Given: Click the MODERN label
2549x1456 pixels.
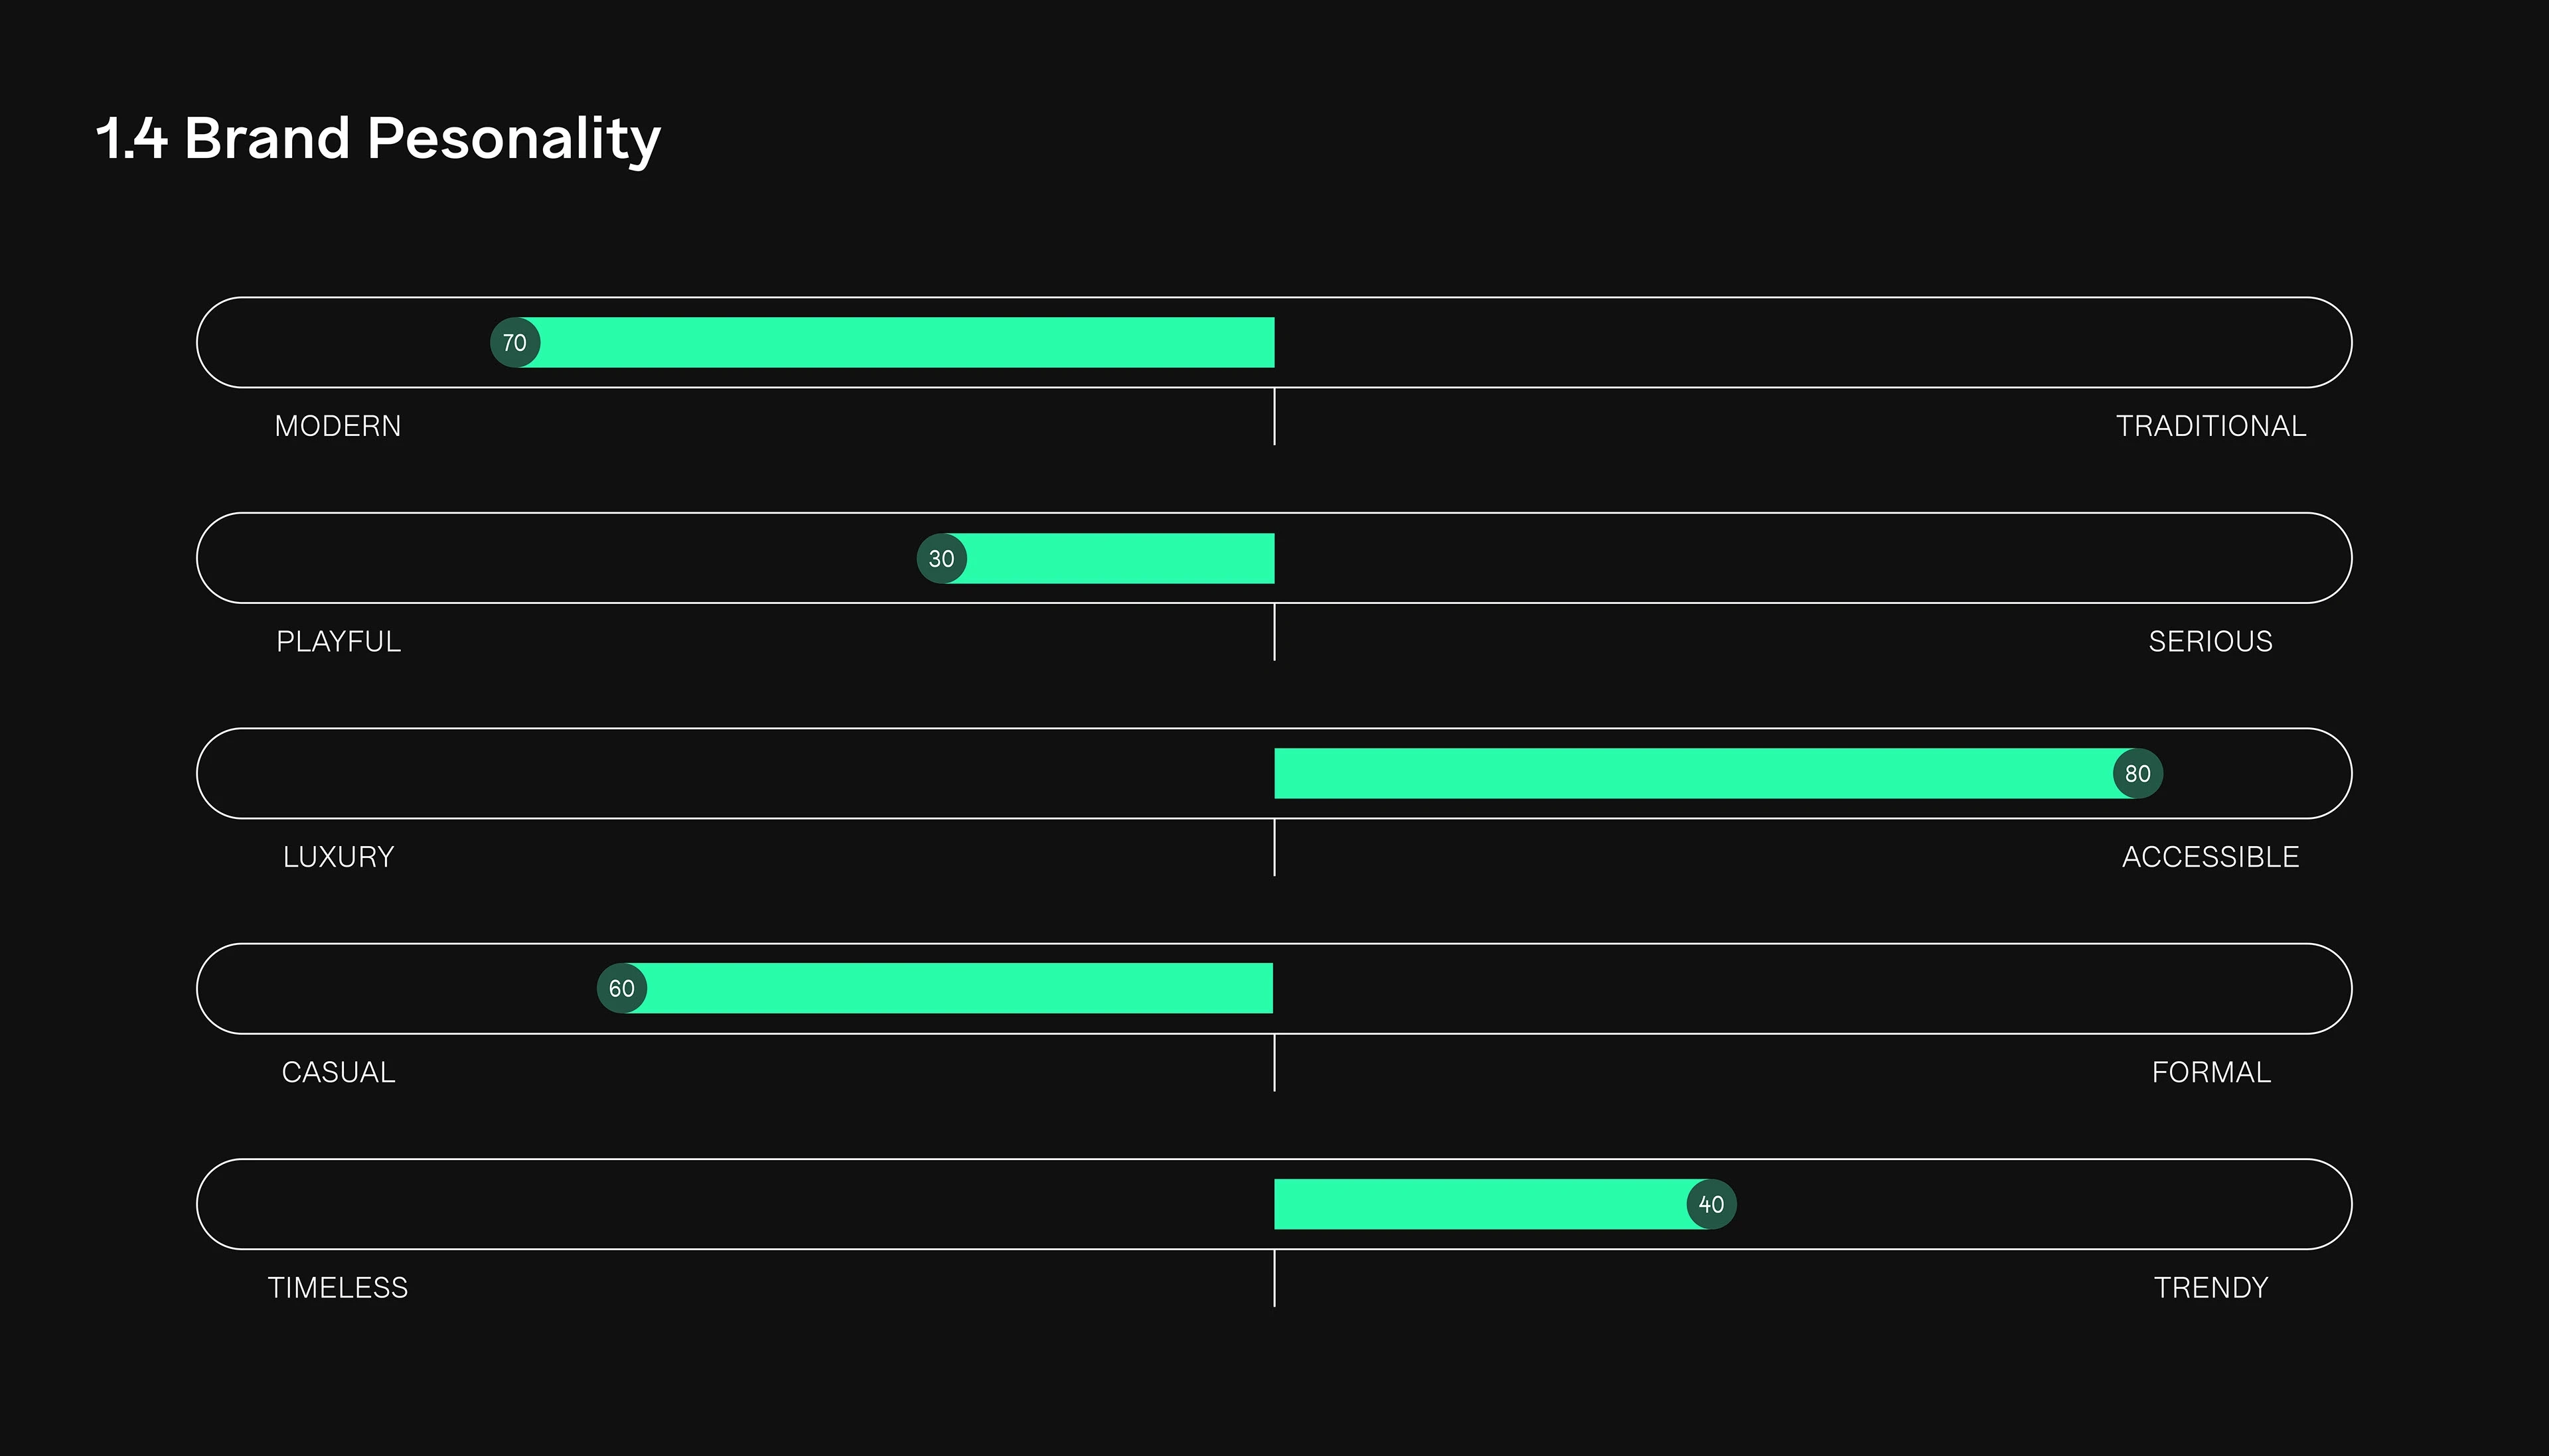Looking at the screenshot, I should click(x=338, y=426).
